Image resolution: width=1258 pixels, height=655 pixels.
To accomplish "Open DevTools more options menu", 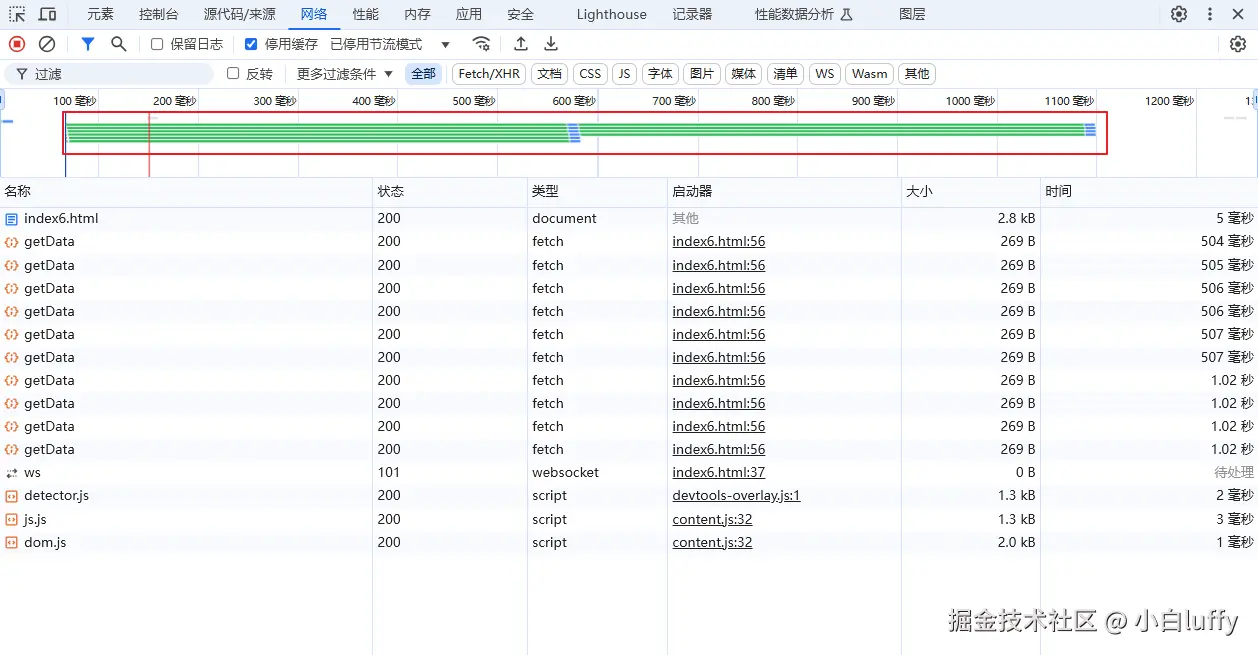I will (1210, 14).
